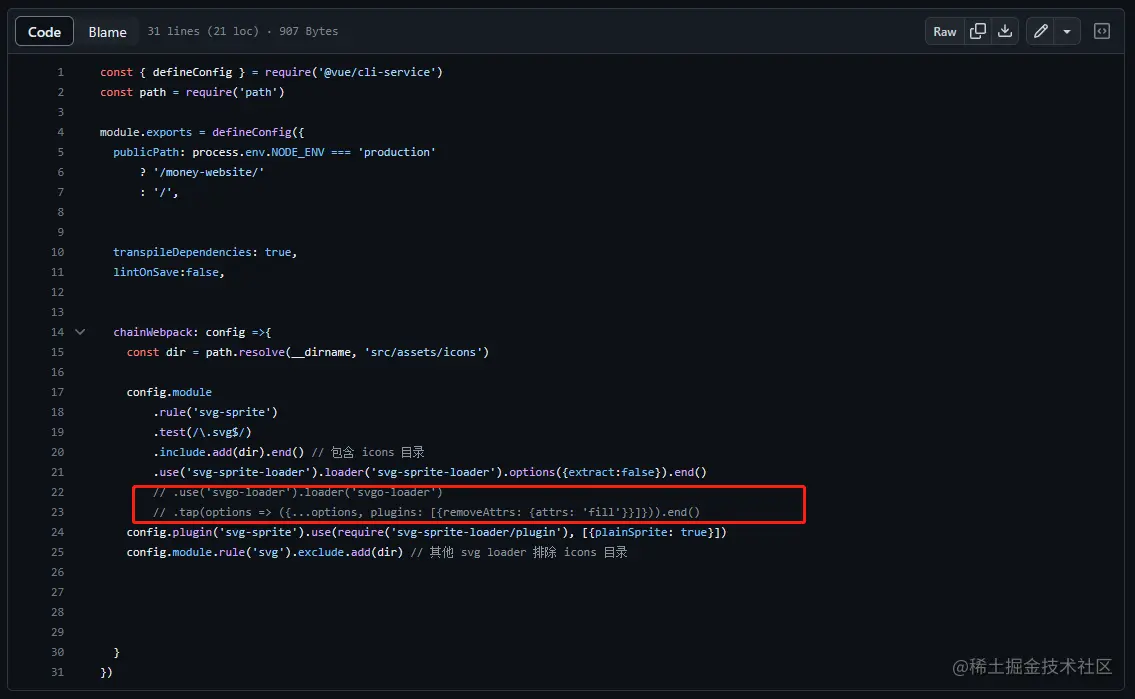This screenshot has width=1135, height=699.
Task: Click the '907 Bytes' file size
Action: [308, 31]
